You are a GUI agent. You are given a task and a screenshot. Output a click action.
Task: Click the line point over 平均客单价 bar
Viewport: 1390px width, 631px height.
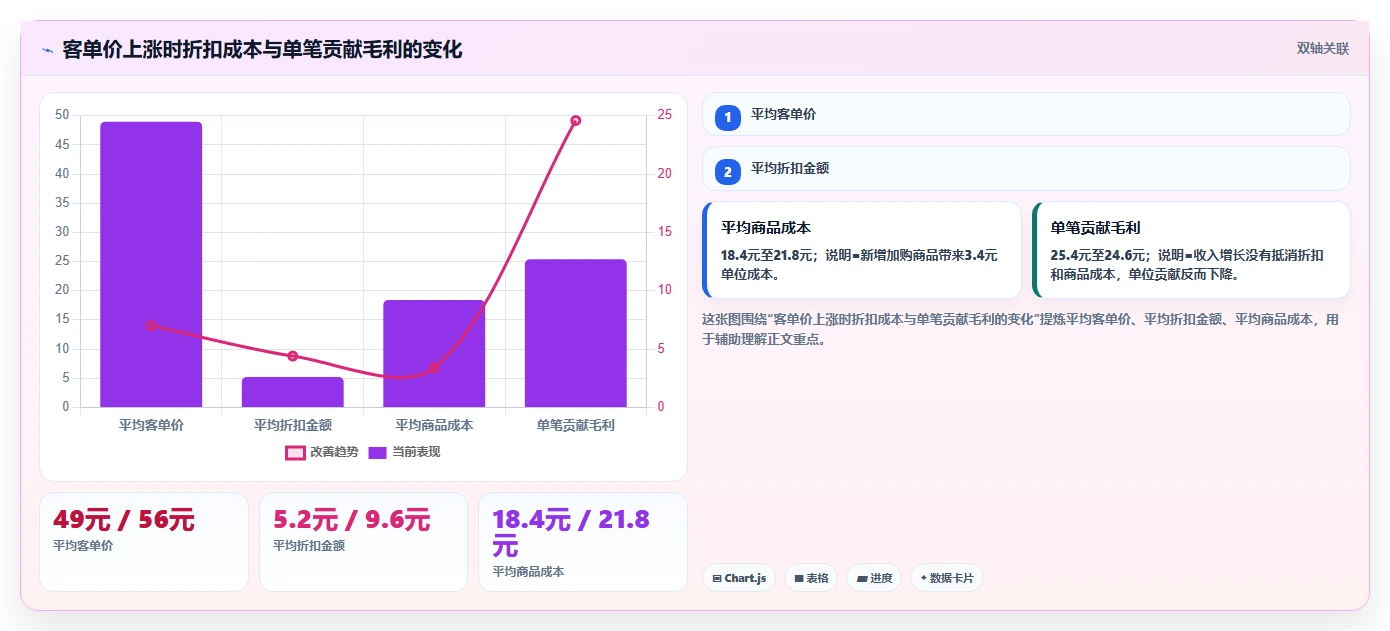point(151,325)
